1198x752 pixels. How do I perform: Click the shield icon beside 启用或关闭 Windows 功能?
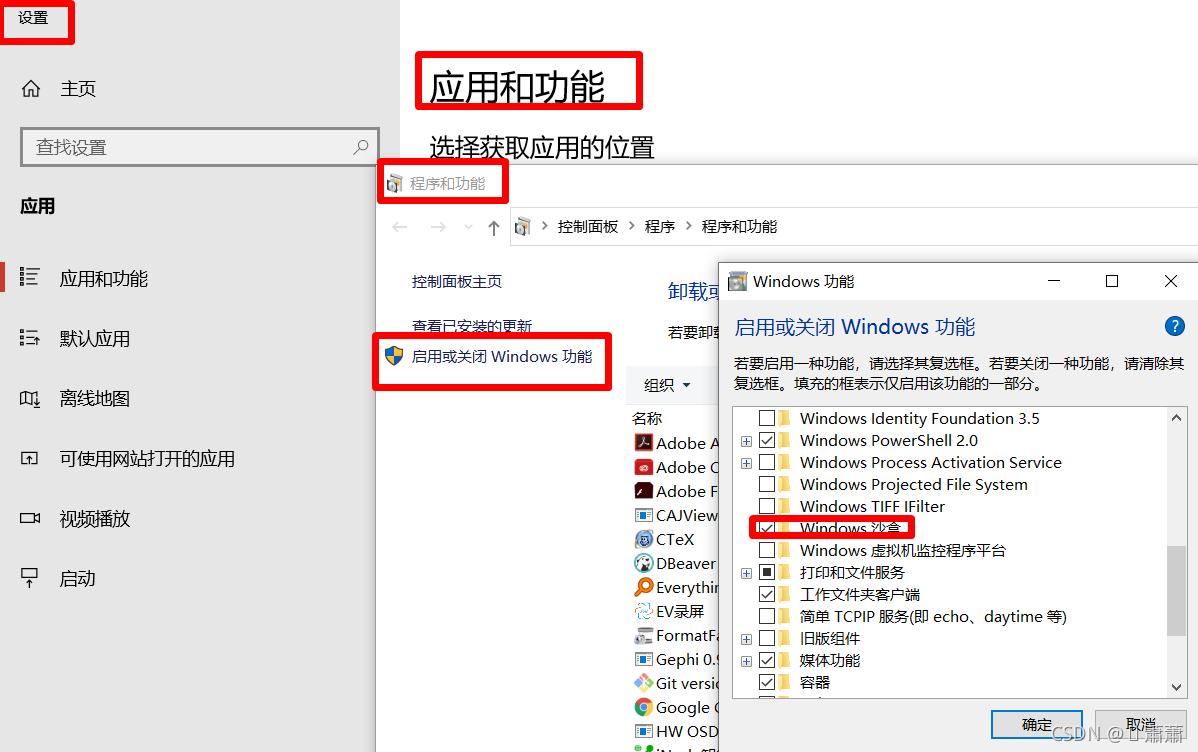coord(394,355)
